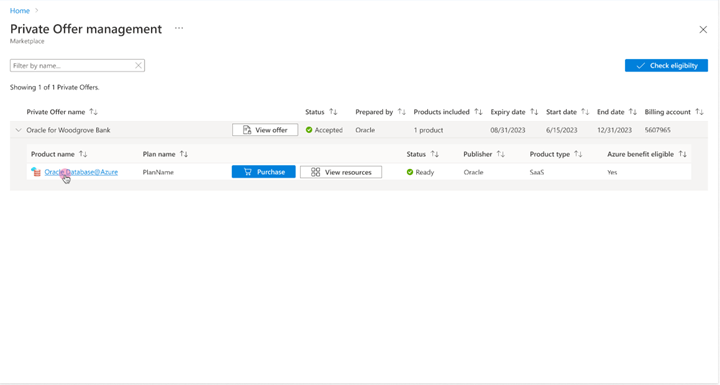This screenshot has width=720, height=385.
Task: Click the Oracle database product icon
Action: click(36, 172)
